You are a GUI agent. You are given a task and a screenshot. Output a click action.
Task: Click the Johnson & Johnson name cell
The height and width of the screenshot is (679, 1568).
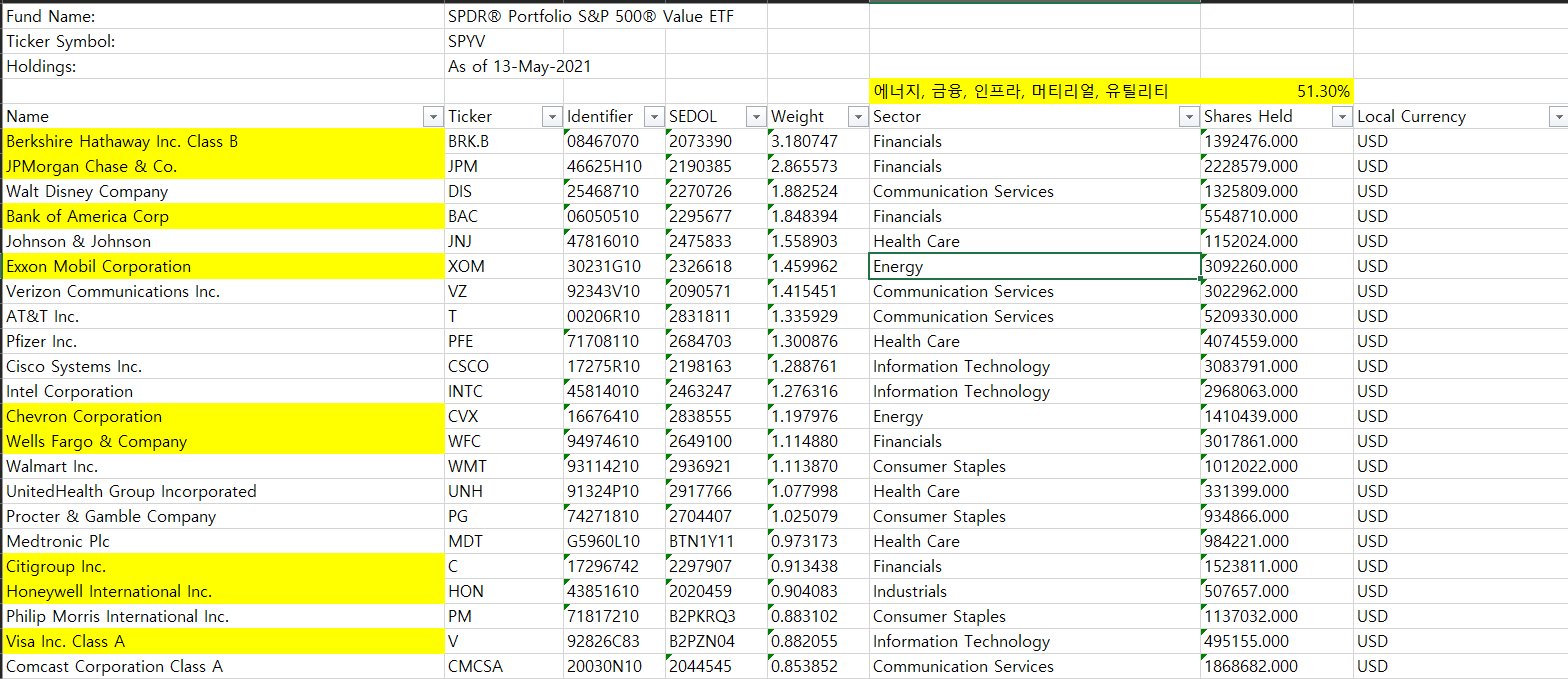(x=224, y=241)
